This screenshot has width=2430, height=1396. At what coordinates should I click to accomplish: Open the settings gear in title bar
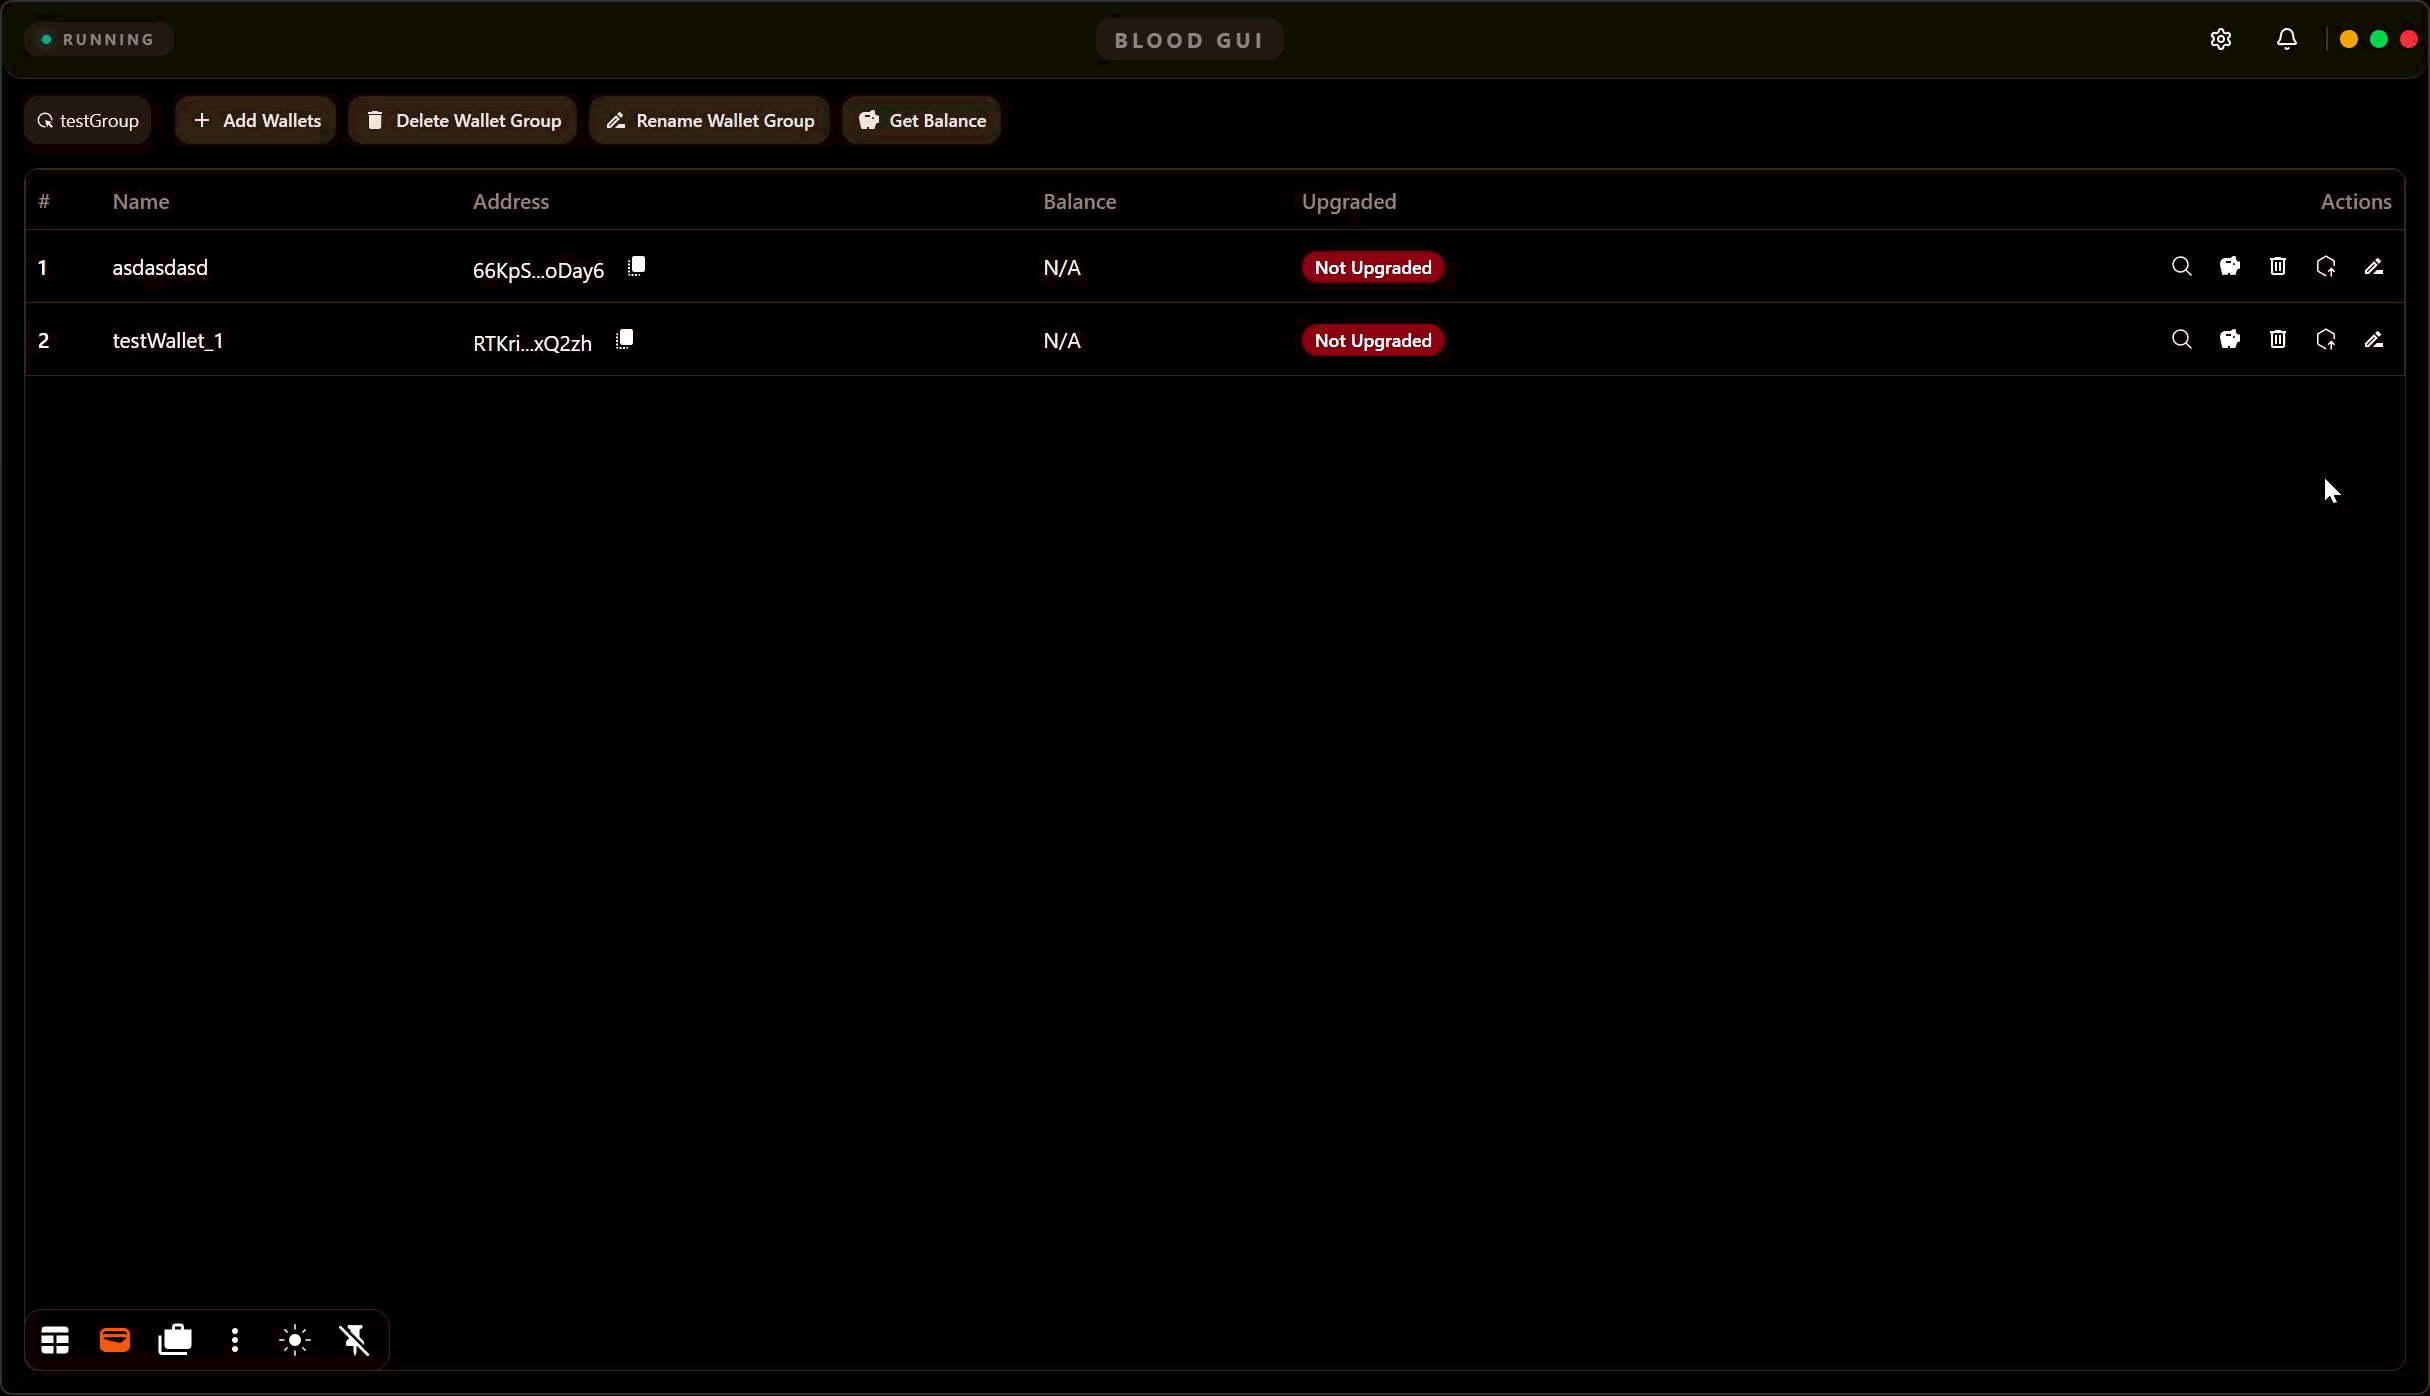tap(2220, 39)
